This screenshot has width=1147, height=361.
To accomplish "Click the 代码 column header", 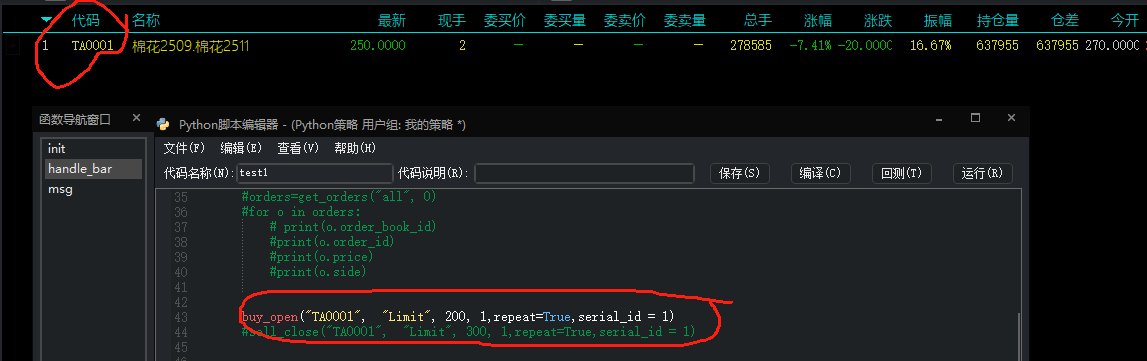I will point(86,20).
